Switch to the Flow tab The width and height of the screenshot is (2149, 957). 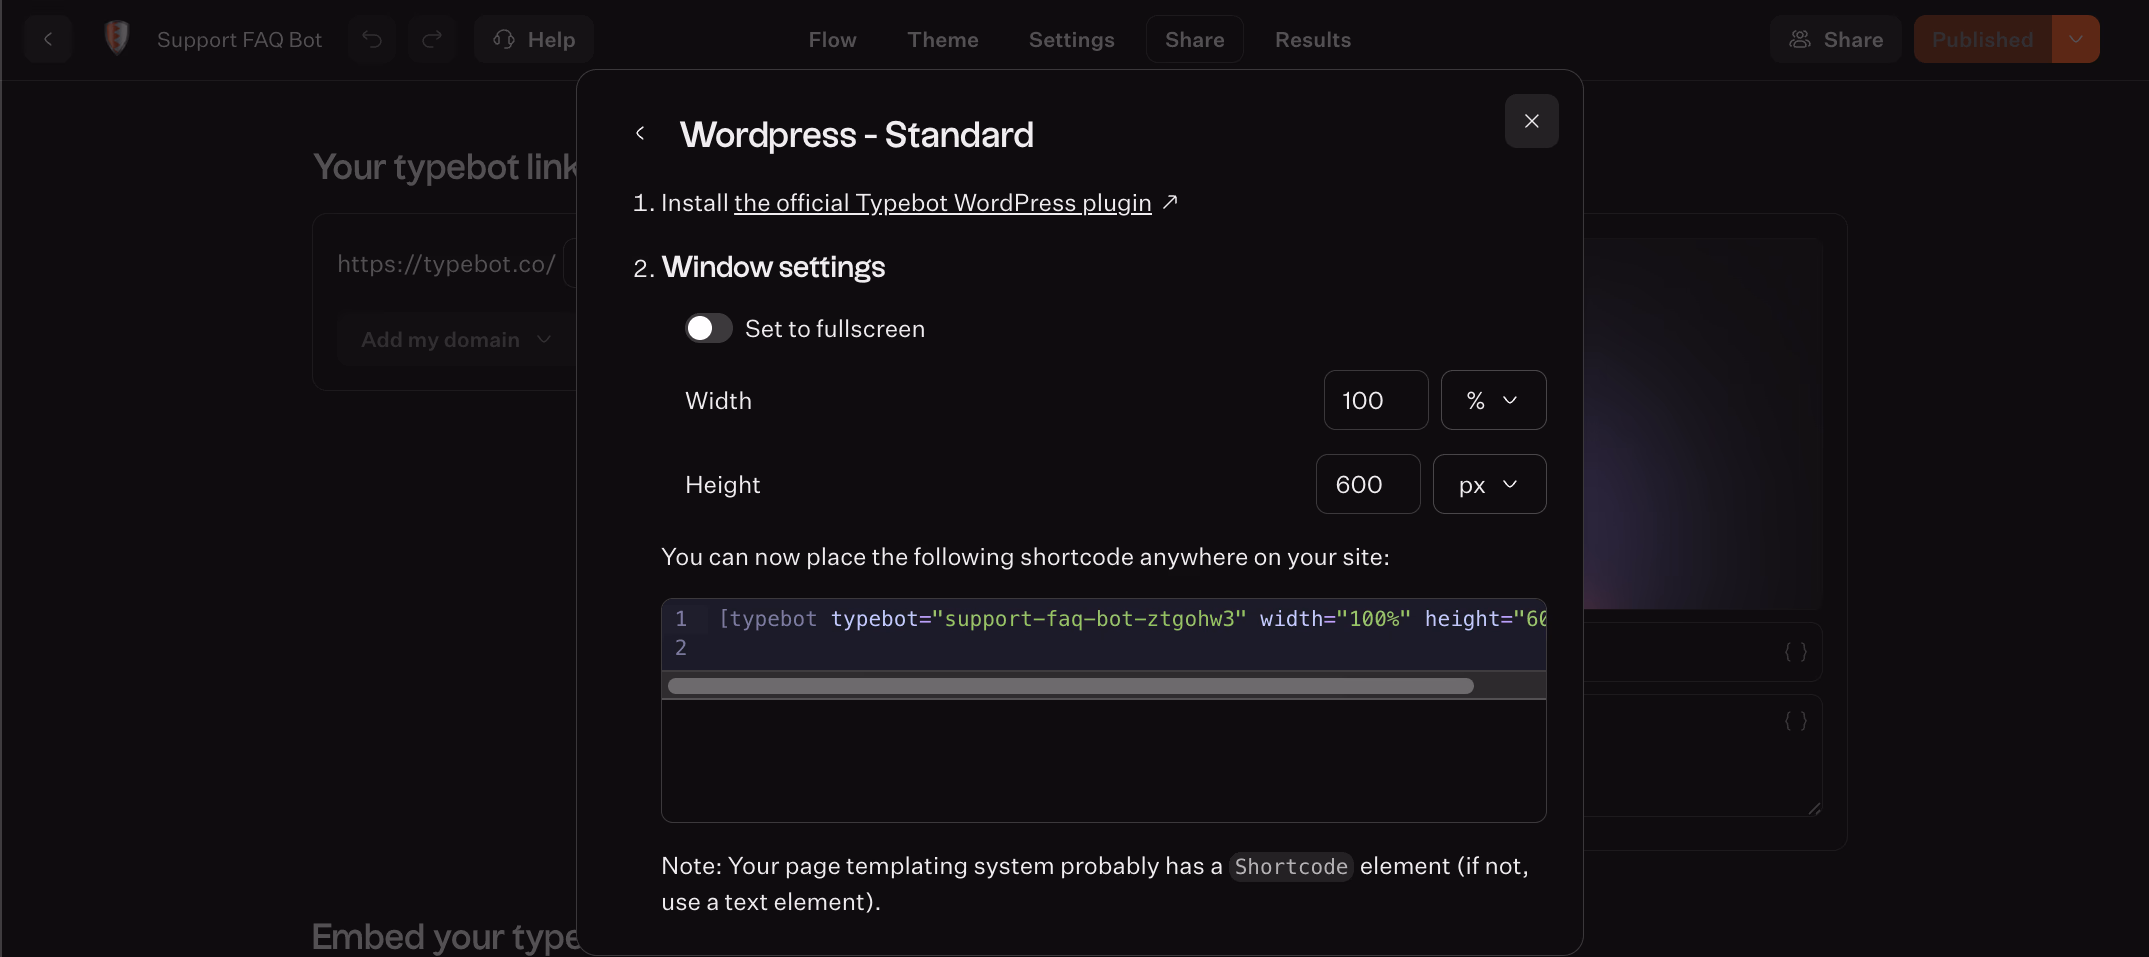pos(832,40)
